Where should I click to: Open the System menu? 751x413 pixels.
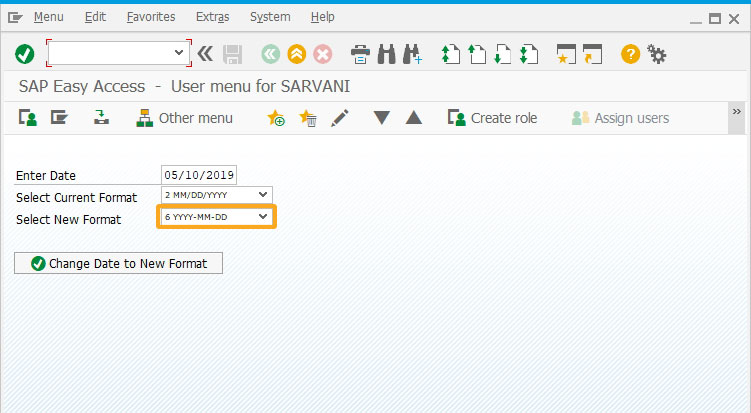(270, 17)
